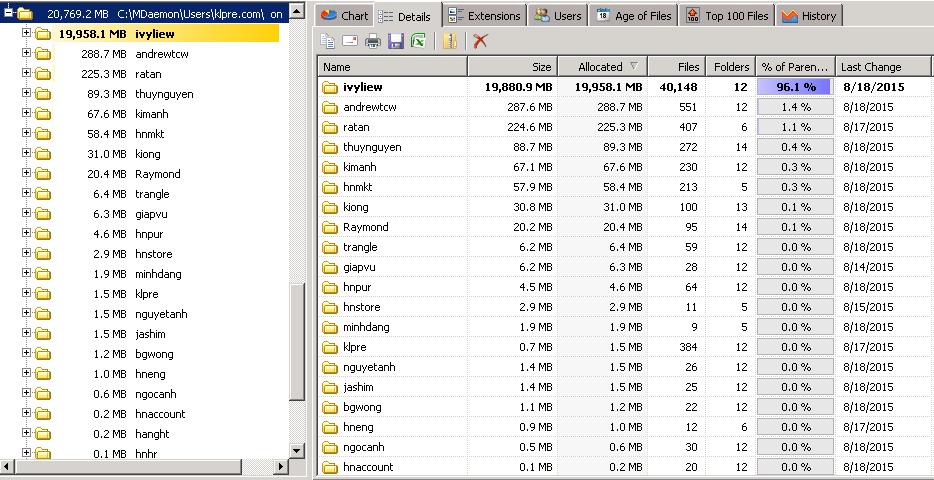Screen dimensions: 934x480
Task: Click the Raymond folder icon in Details list
Action: click(x=329, y=227)
